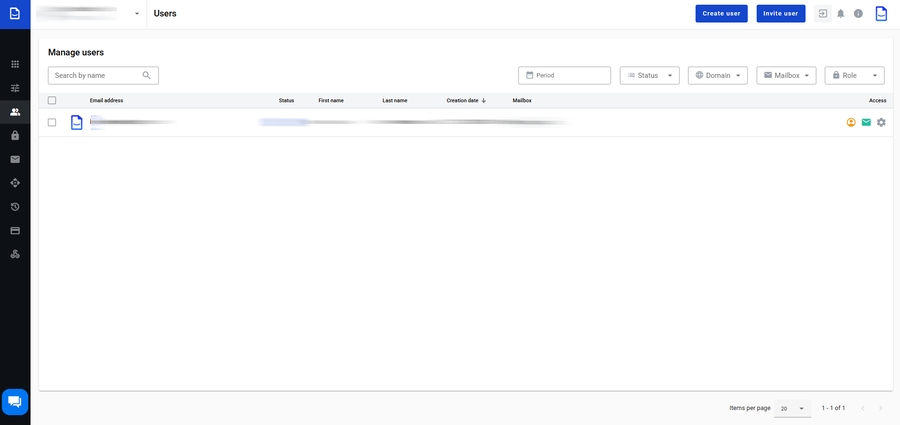The image size is (900, 425).
Task: Open the credit card billing sidebar icon
Action: tap(15, 230)
